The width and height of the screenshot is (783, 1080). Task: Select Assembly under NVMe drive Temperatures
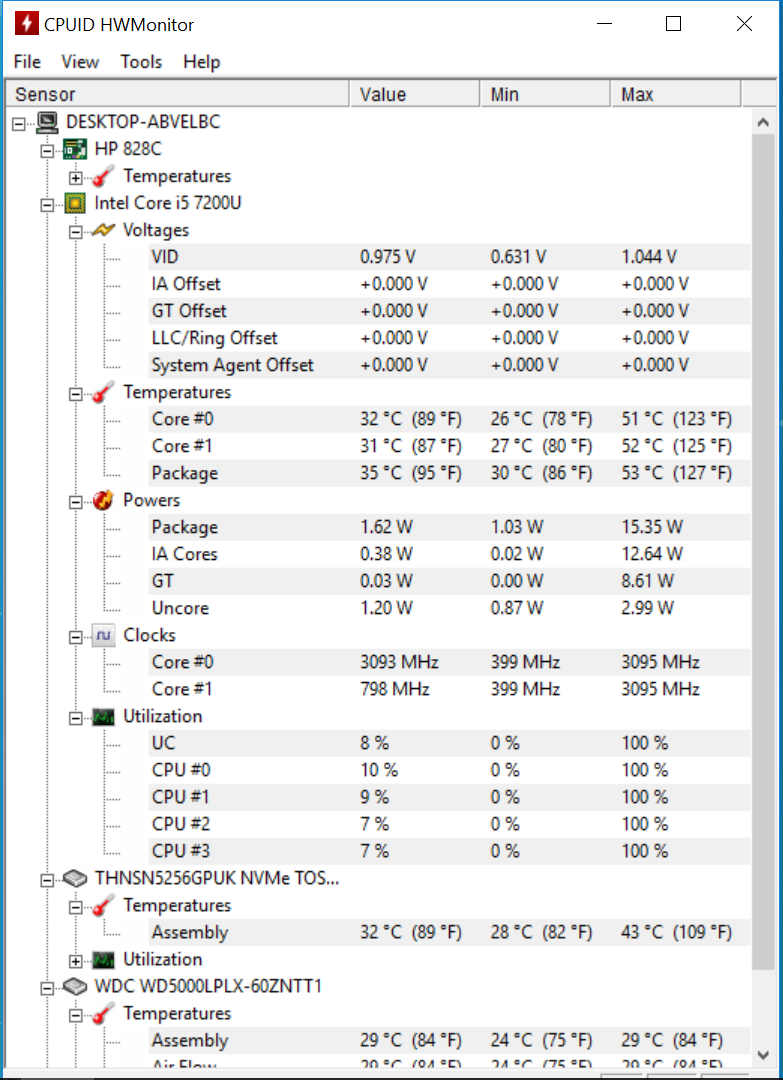pyautogui.click(x=450, y=933)
